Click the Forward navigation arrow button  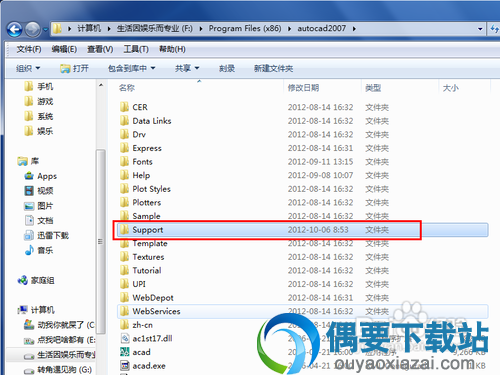[x=33, y=29]
